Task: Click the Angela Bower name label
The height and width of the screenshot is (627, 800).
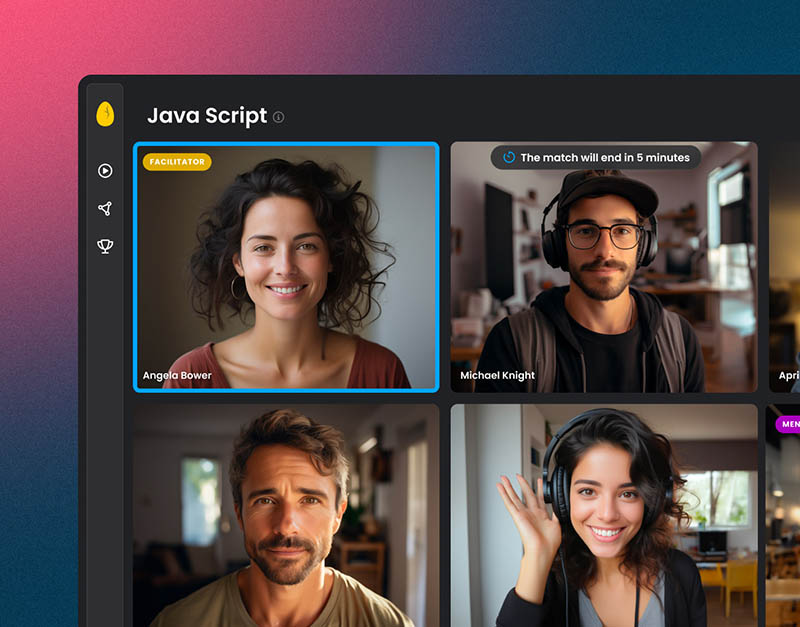Action: [177, 375]
